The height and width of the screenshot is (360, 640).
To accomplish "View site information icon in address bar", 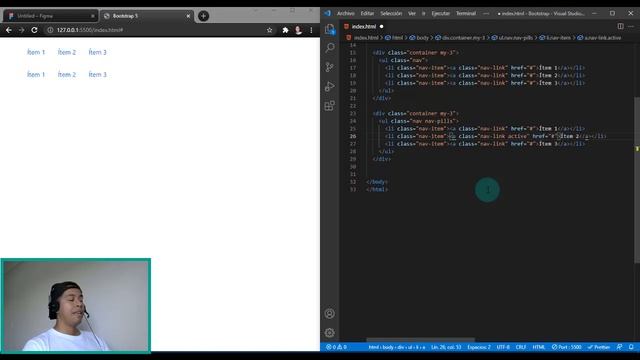I will pyautogui.click(x=50, y=30).
